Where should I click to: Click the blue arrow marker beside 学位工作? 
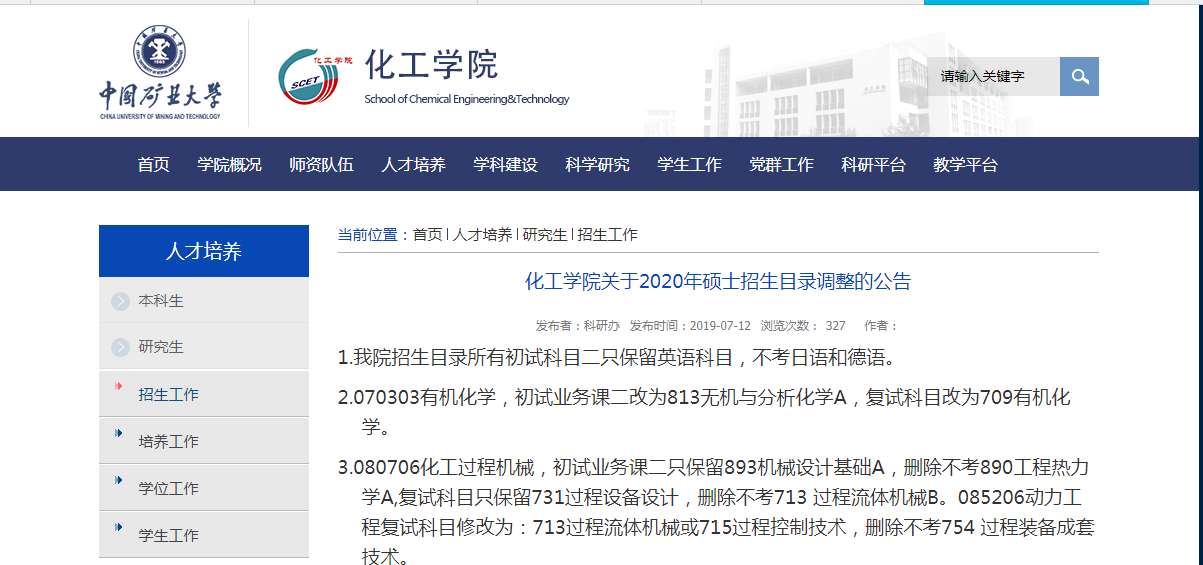tap(119, 481)
